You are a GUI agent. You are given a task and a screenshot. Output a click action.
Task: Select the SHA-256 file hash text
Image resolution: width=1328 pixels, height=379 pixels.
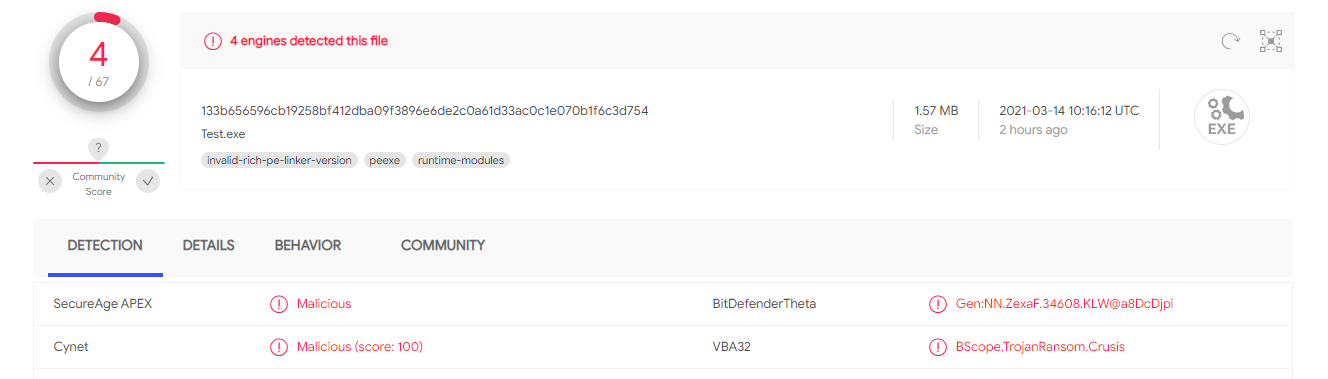425,111
